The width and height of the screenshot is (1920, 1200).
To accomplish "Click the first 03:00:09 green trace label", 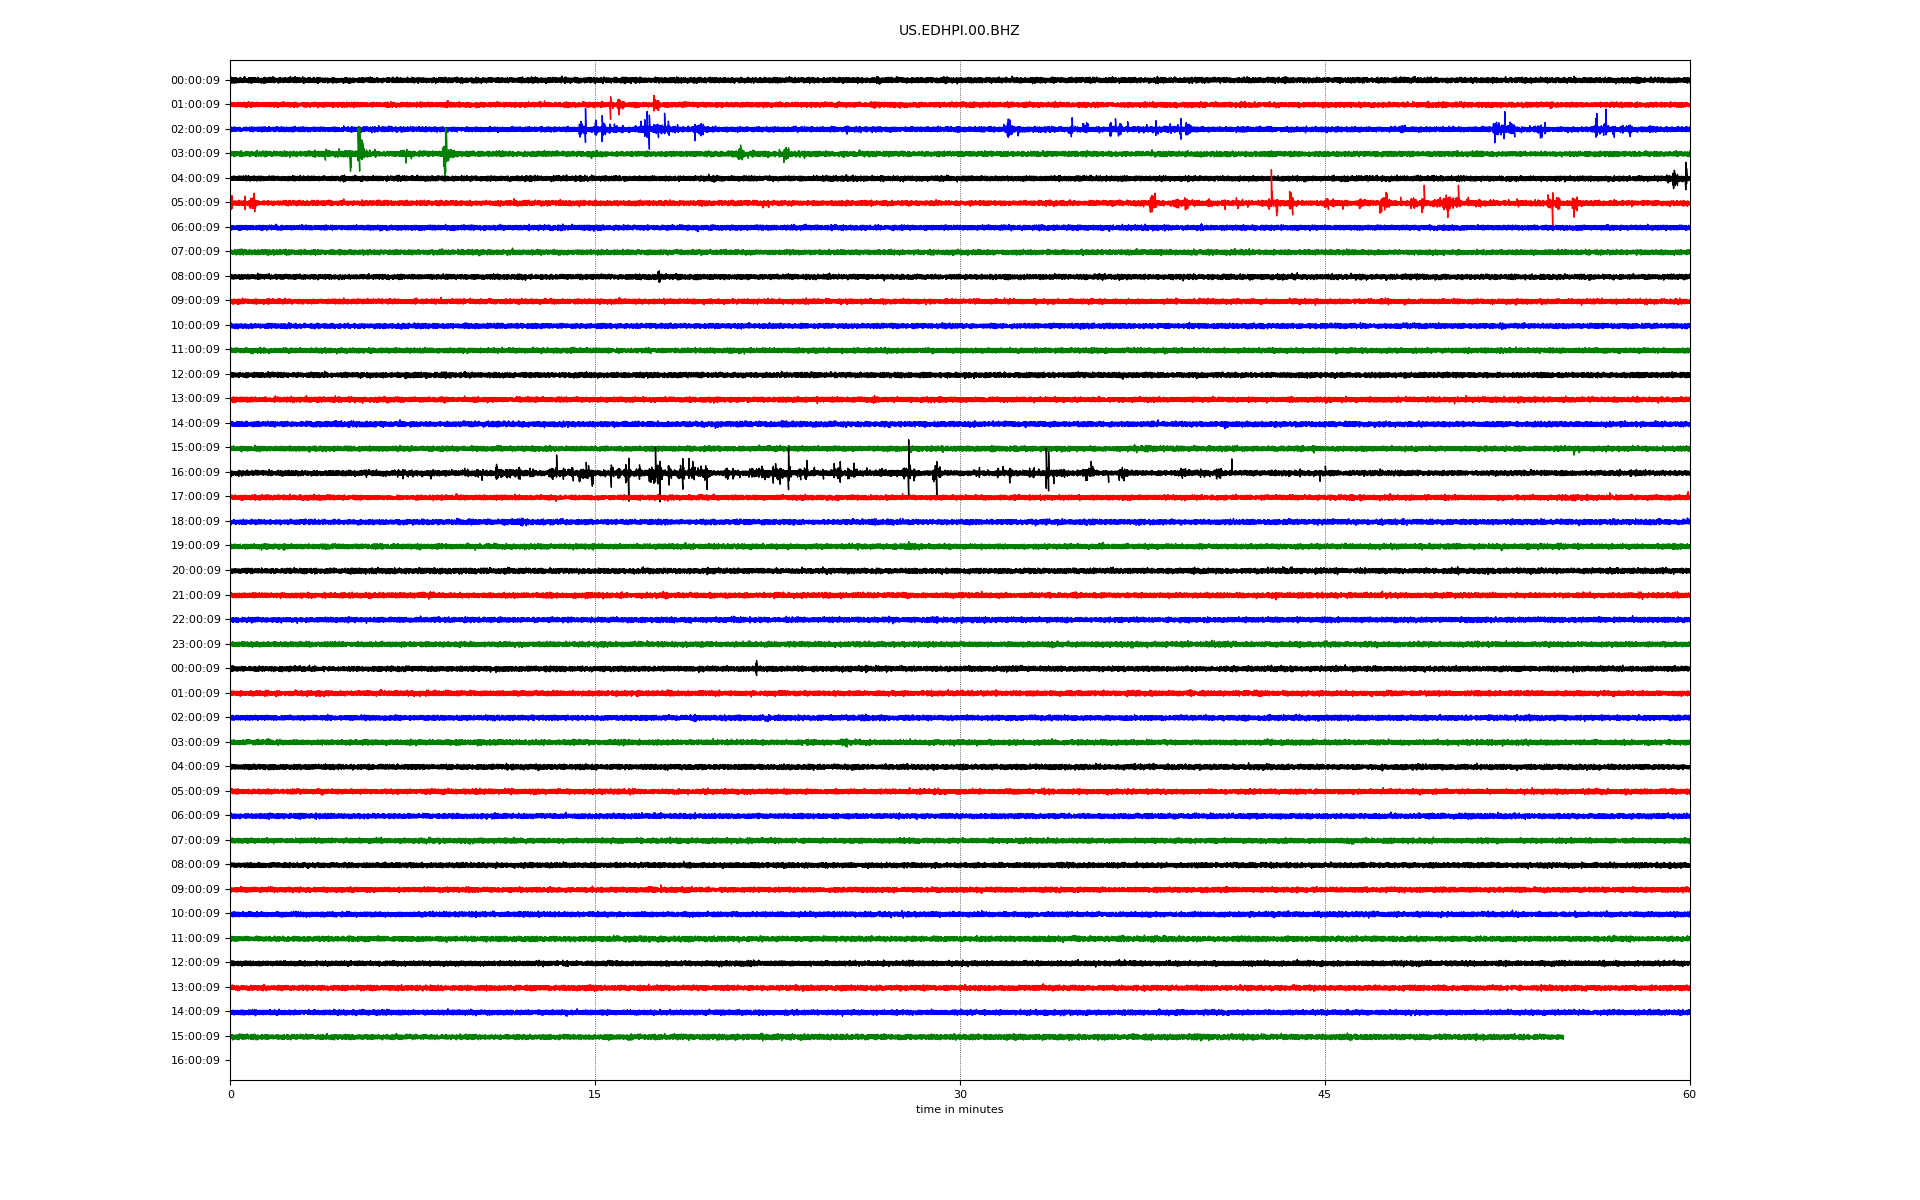I will click(x=195, y=154).
